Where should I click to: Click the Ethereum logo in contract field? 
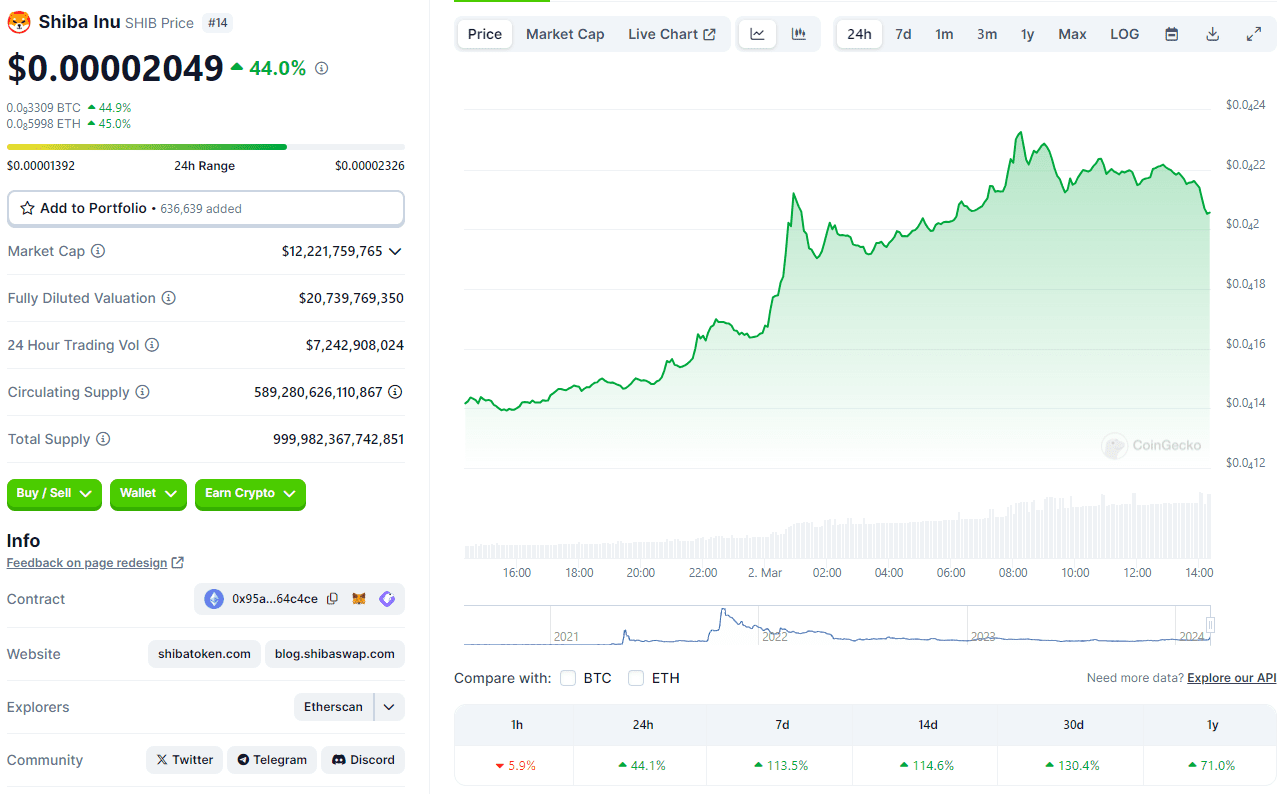[214, 599]
